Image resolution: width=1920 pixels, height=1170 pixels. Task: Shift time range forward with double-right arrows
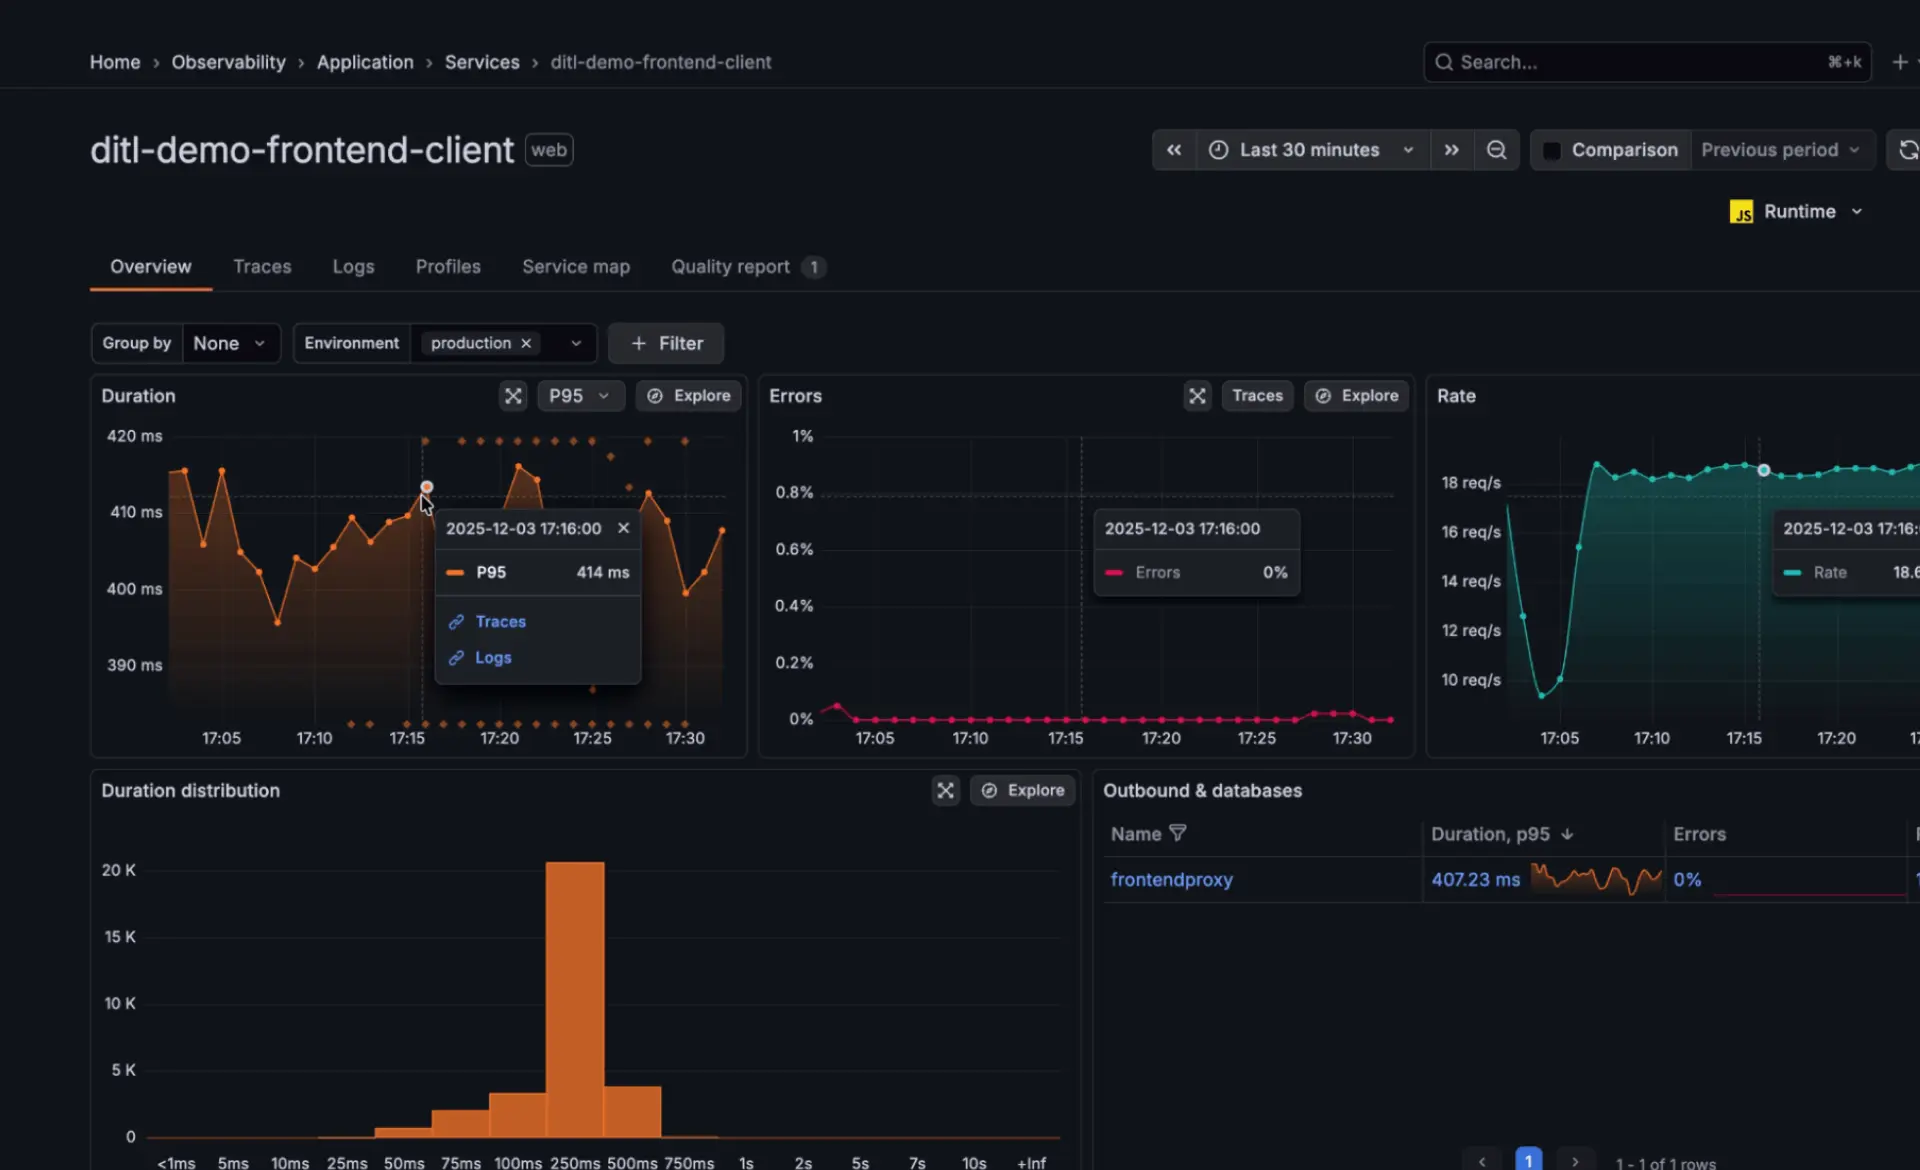point(1451,150)
